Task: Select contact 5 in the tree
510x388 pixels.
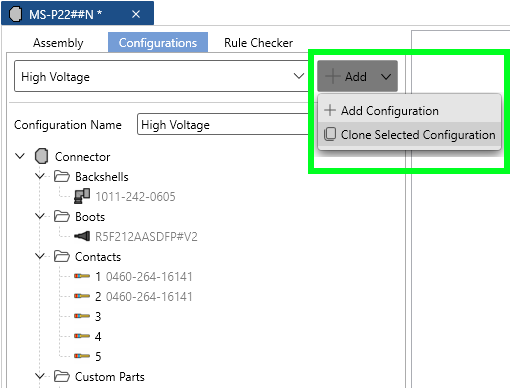Action: click(98, 356)
